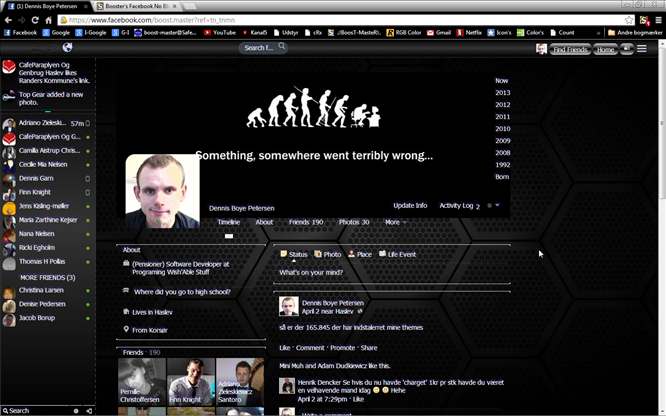Click the chat sidebar search box
The height and width of the screenshot is (416, 666).
tap(36, 410)
